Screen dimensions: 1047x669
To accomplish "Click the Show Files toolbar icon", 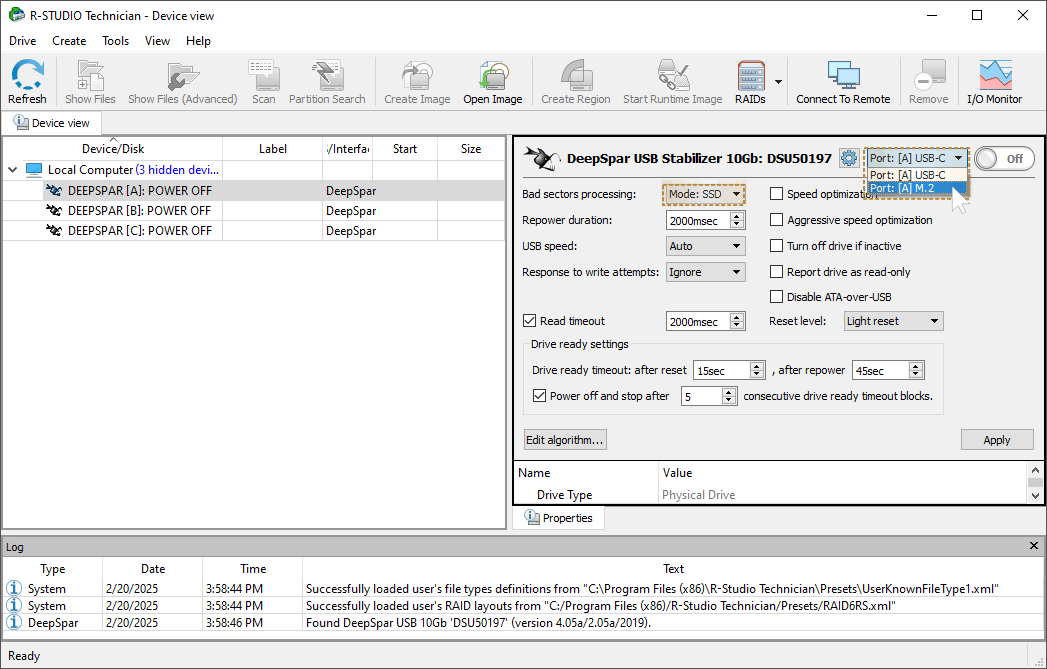I will pos(90,75).
